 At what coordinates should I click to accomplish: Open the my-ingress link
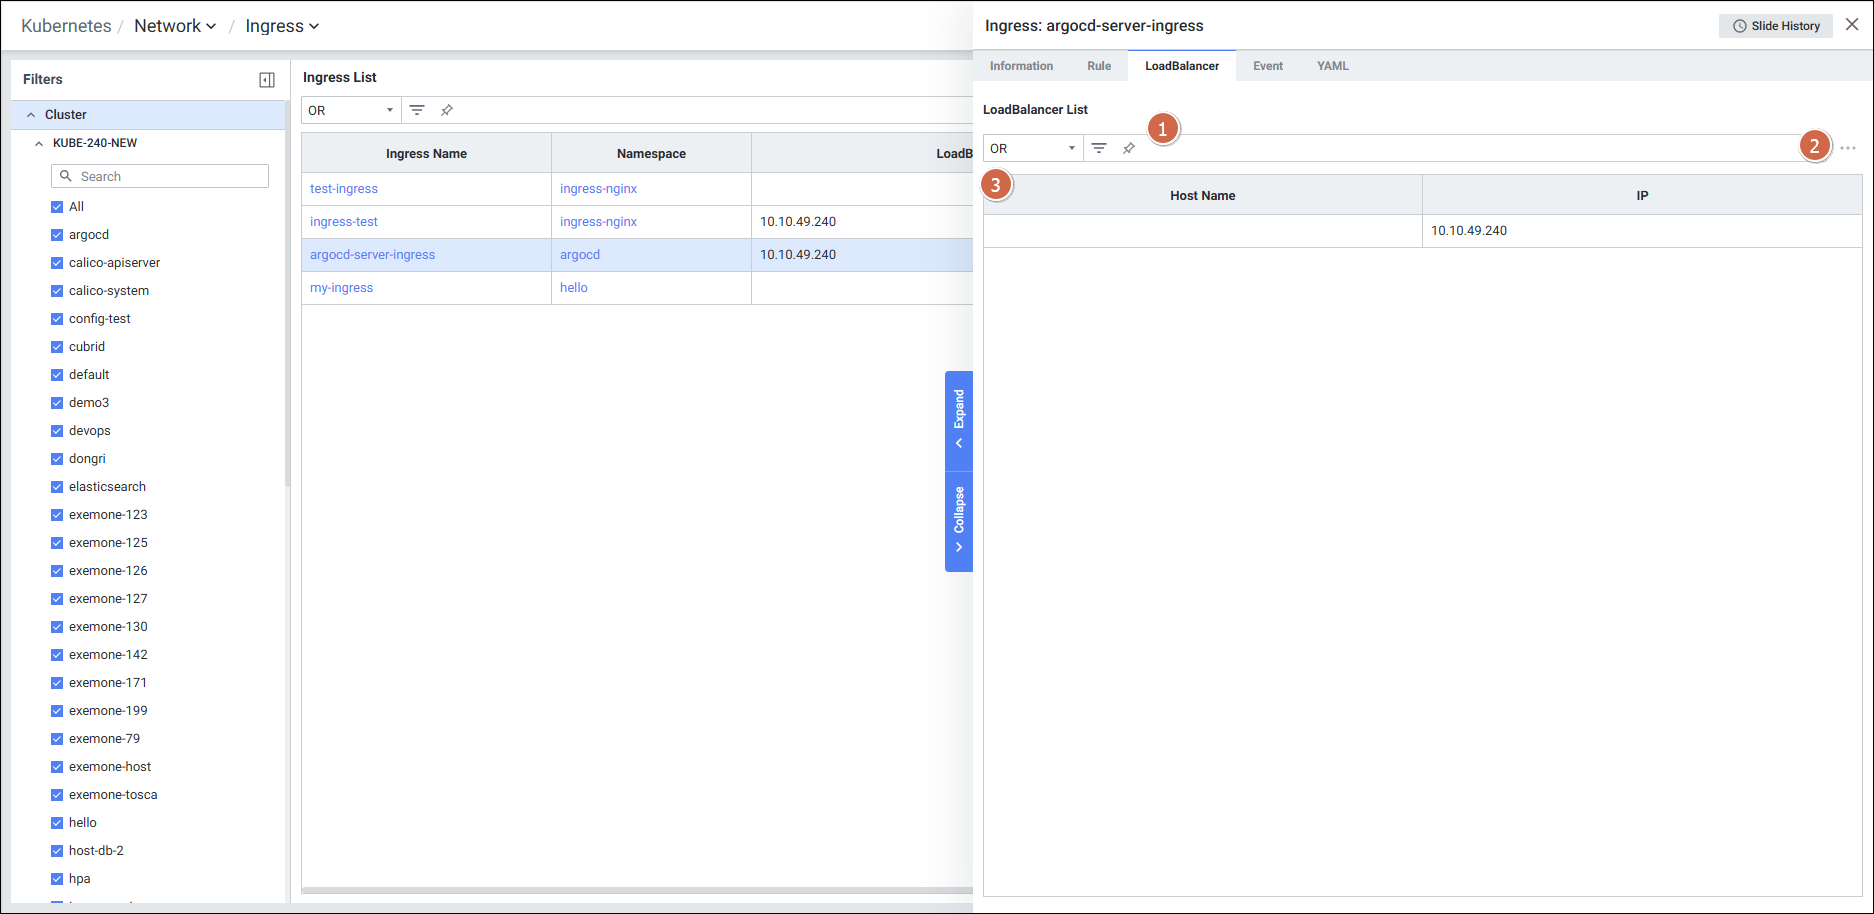(341, 288)
